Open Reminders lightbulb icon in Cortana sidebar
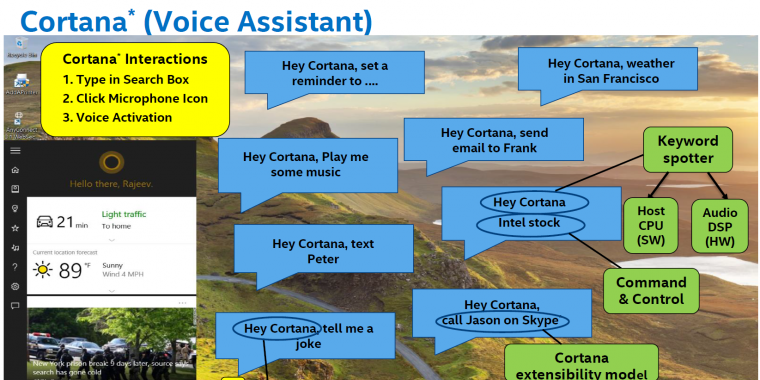This screenshot has width=760, height=380. [16, 208]
